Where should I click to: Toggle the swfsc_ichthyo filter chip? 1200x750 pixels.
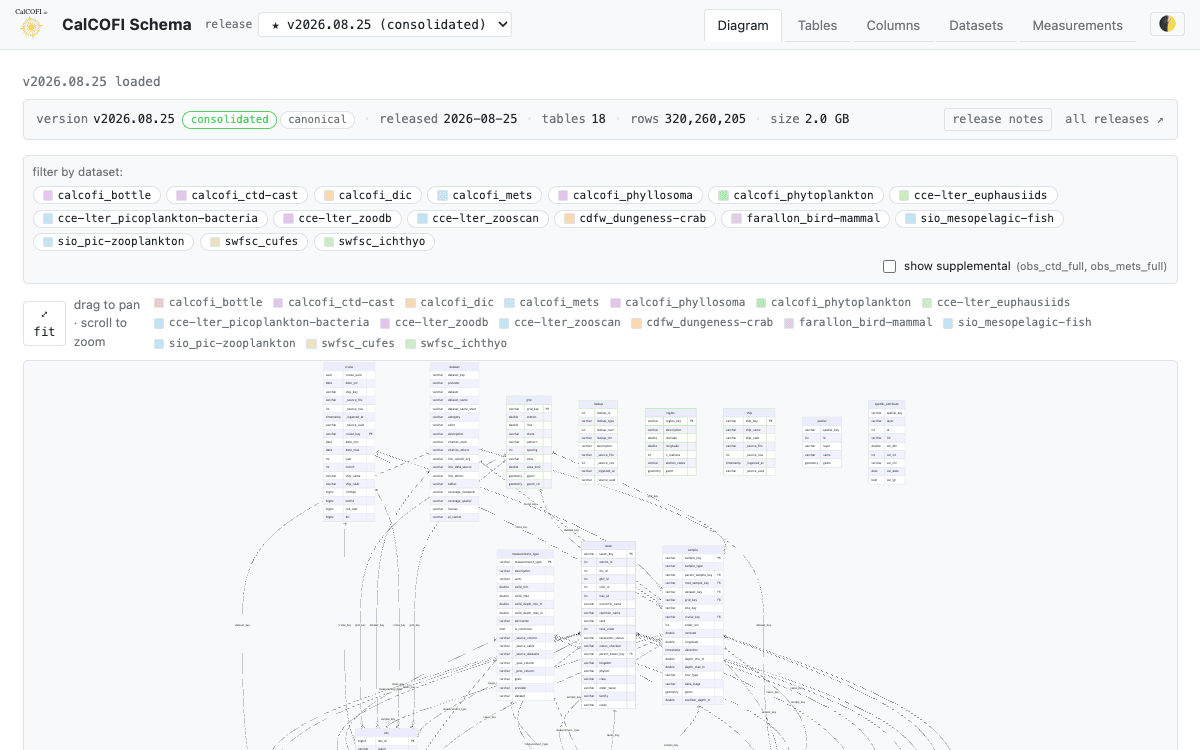[x=374, y=241]
